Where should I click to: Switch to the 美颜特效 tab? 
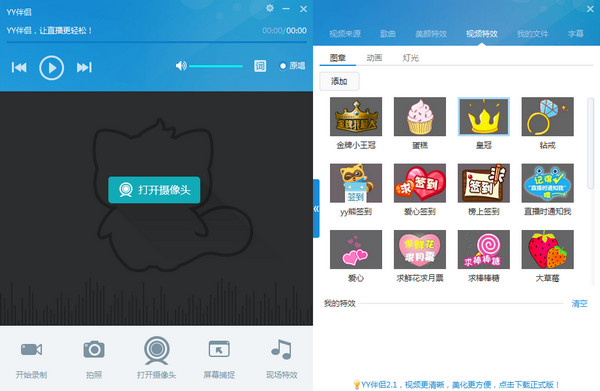431,34
